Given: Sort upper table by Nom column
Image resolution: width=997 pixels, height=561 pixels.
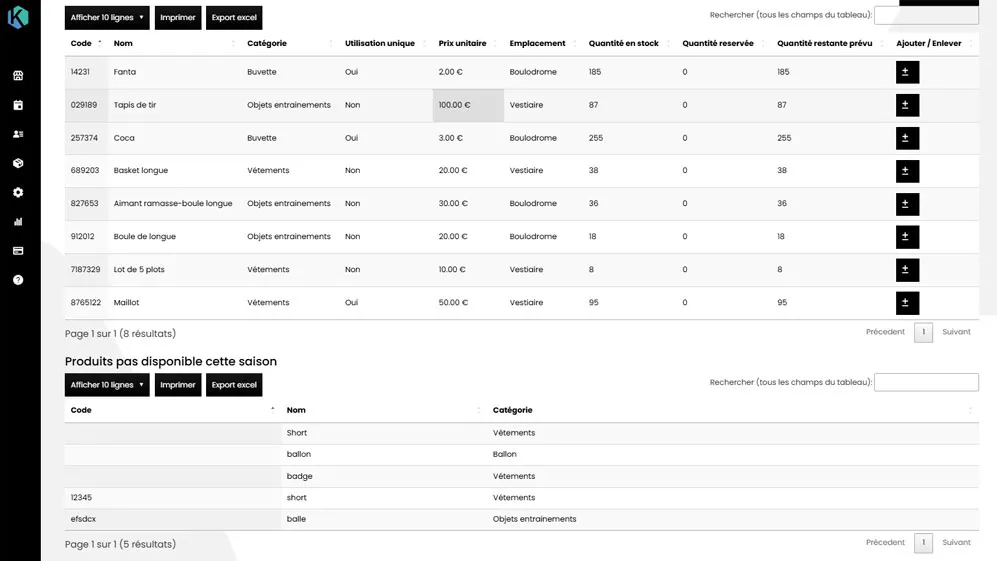Looking at the screenshot, I should [174, 43].
